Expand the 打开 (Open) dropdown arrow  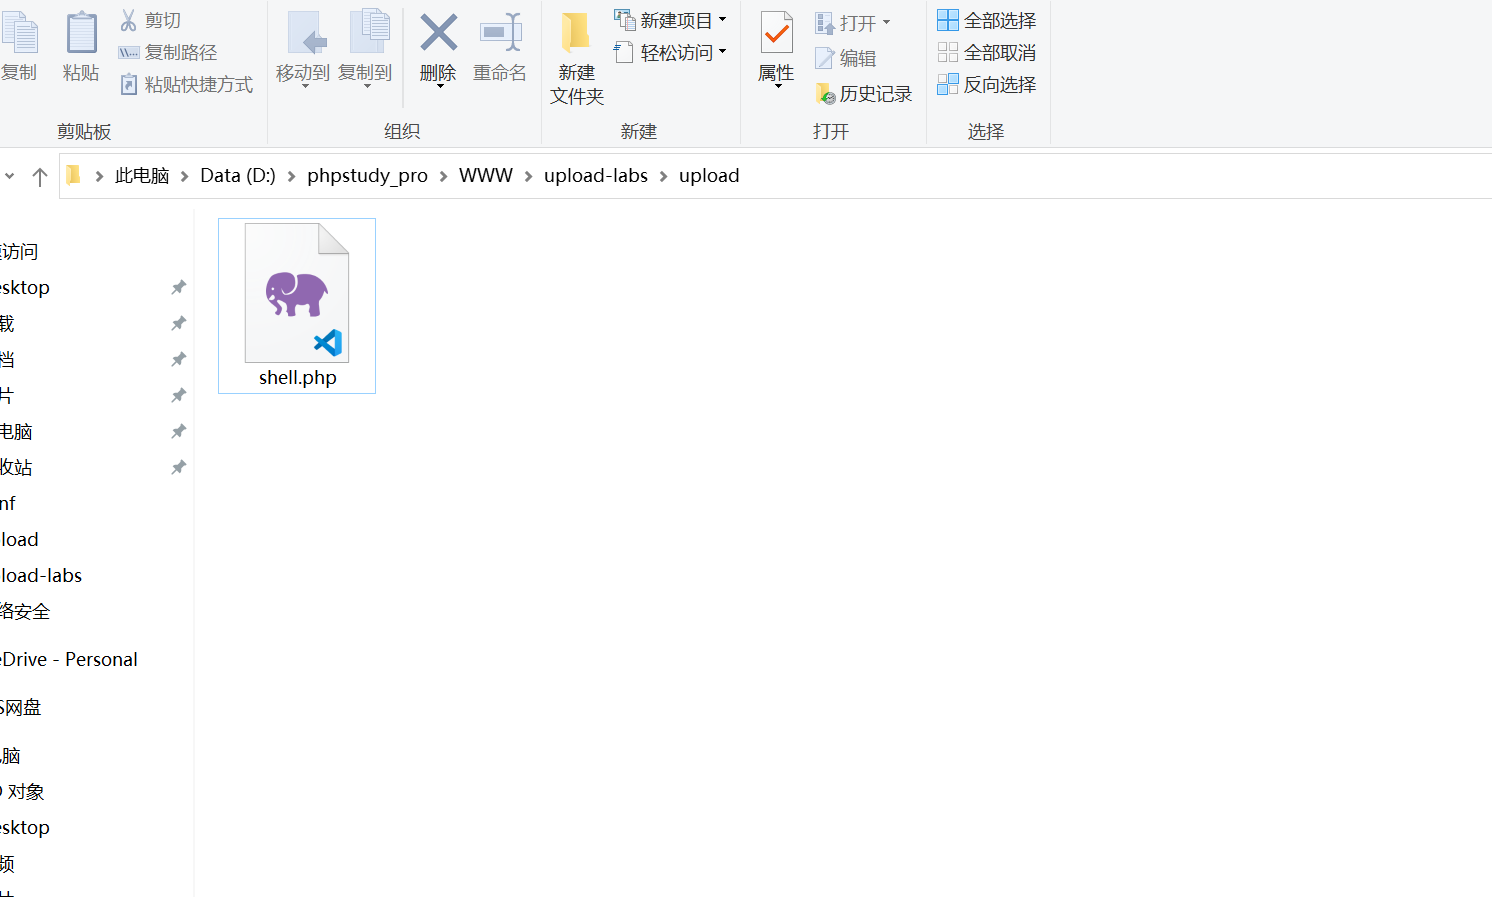tap(884, 21)
